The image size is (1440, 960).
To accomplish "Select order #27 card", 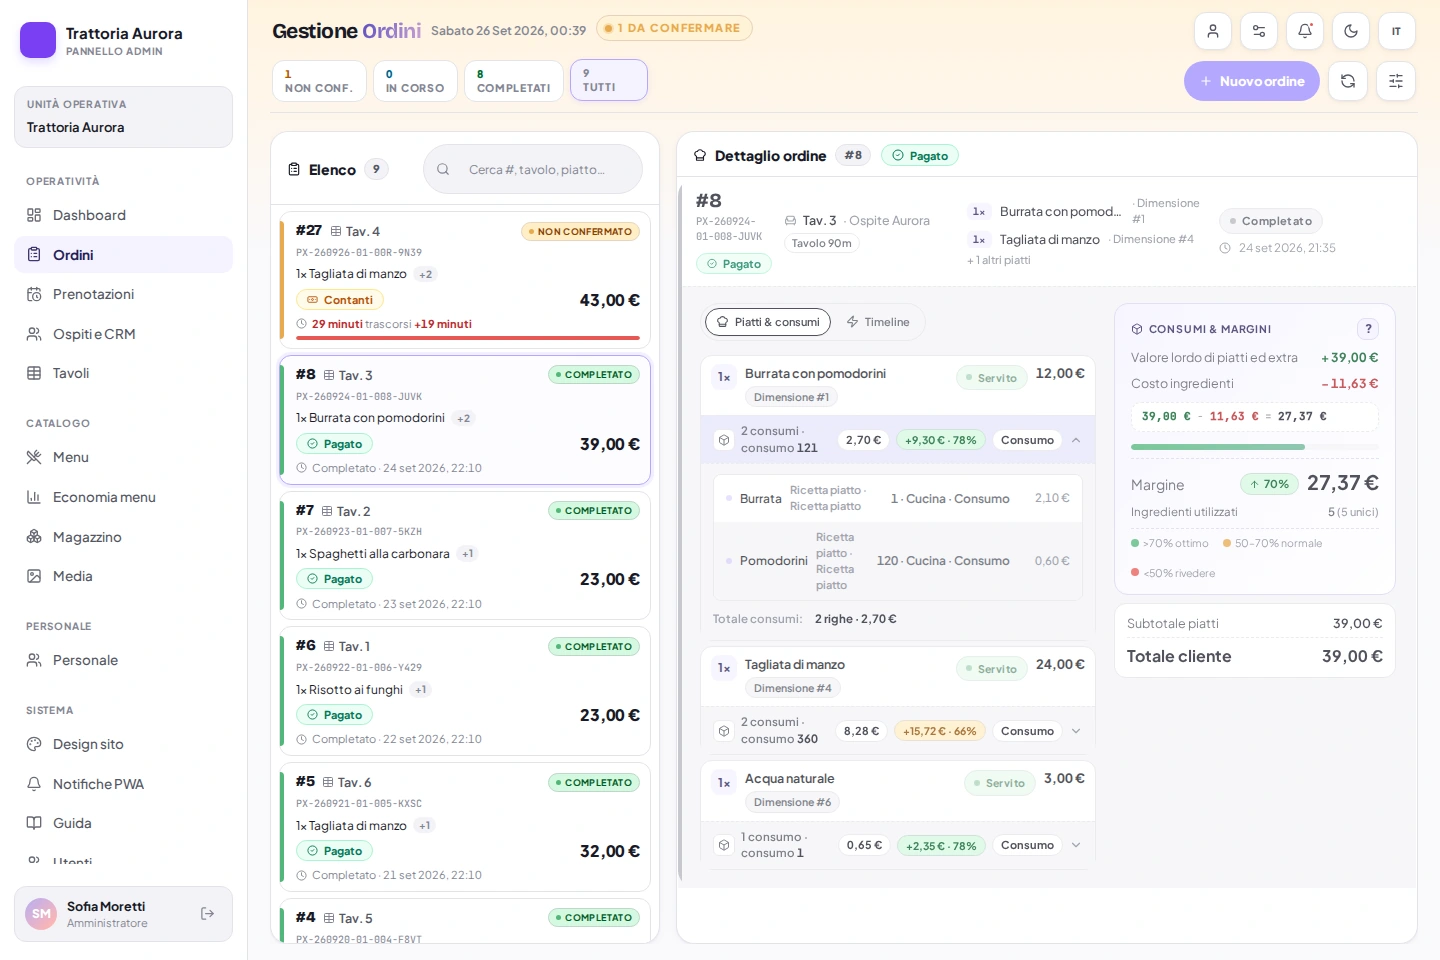I will pos(465,279).
